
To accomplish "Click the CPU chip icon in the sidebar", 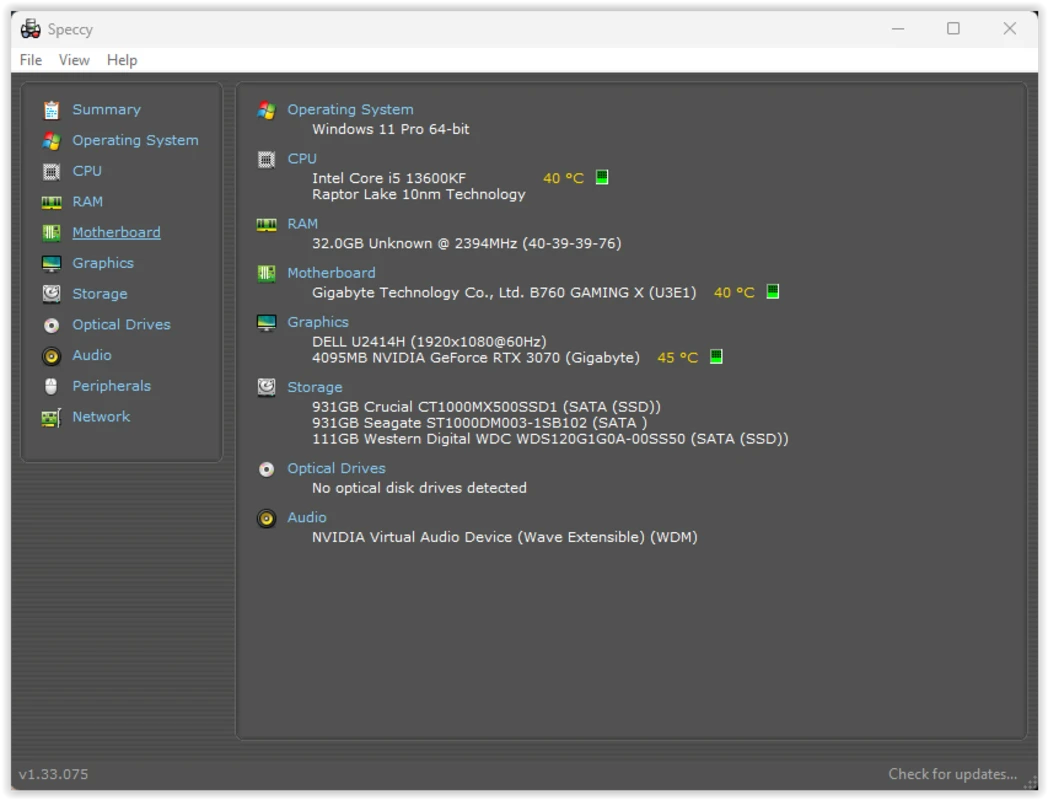I will coord(53,171).
